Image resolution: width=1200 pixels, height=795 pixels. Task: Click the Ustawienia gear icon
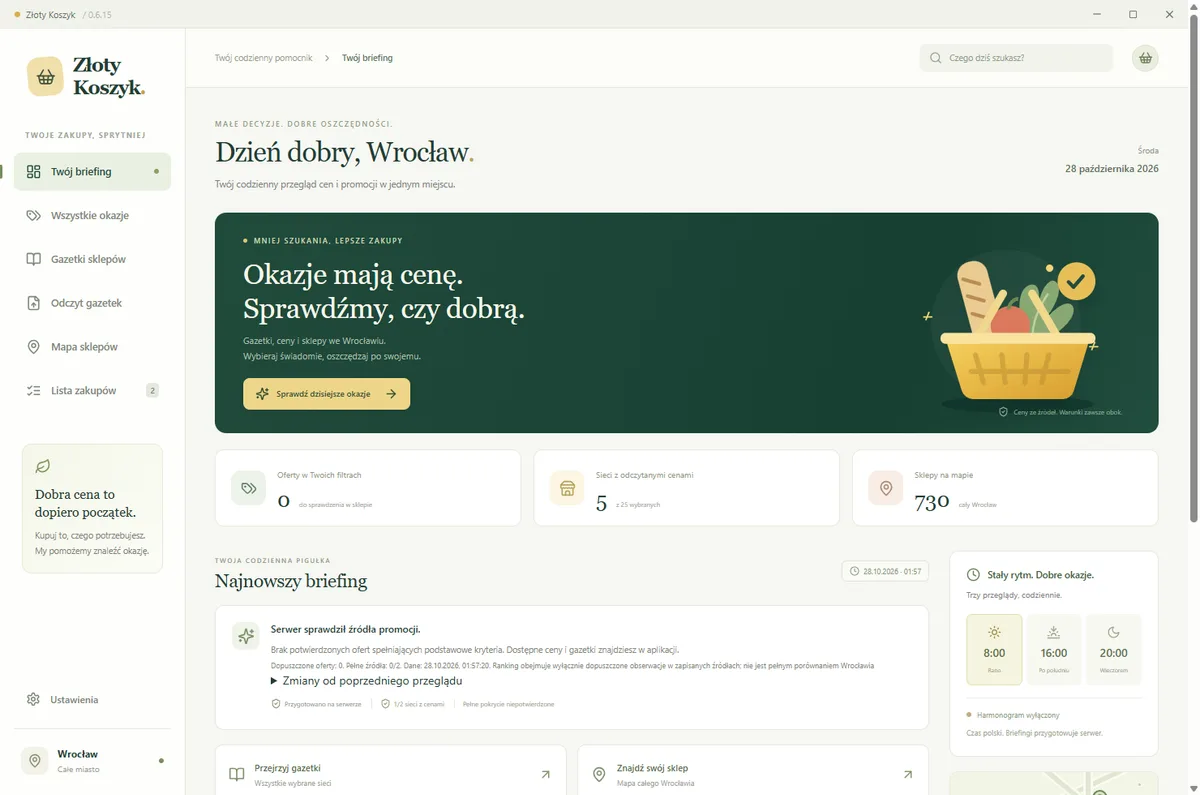pos(34,700)
